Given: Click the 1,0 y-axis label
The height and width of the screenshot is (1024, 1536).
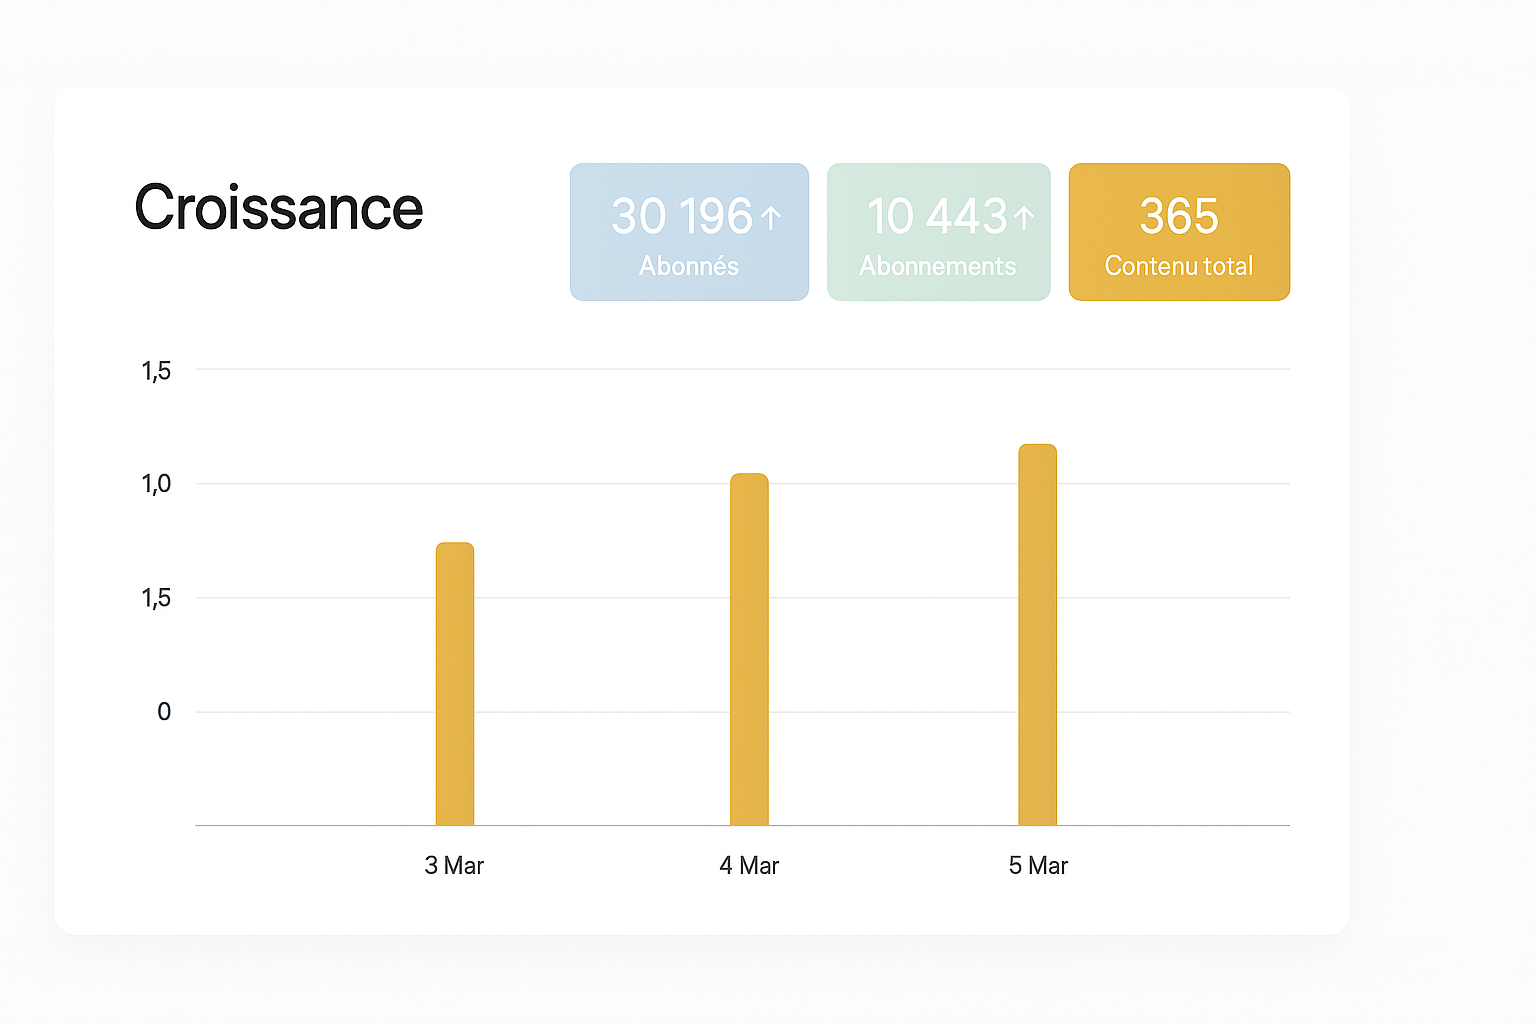Looking at the screenshot, I should 156,484.
